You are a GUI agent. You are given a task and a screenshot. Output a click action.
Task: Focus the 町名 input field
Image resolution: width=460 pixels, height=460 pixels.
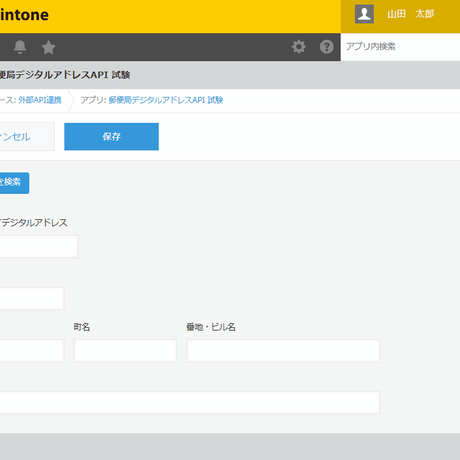(x=125, y=351)
